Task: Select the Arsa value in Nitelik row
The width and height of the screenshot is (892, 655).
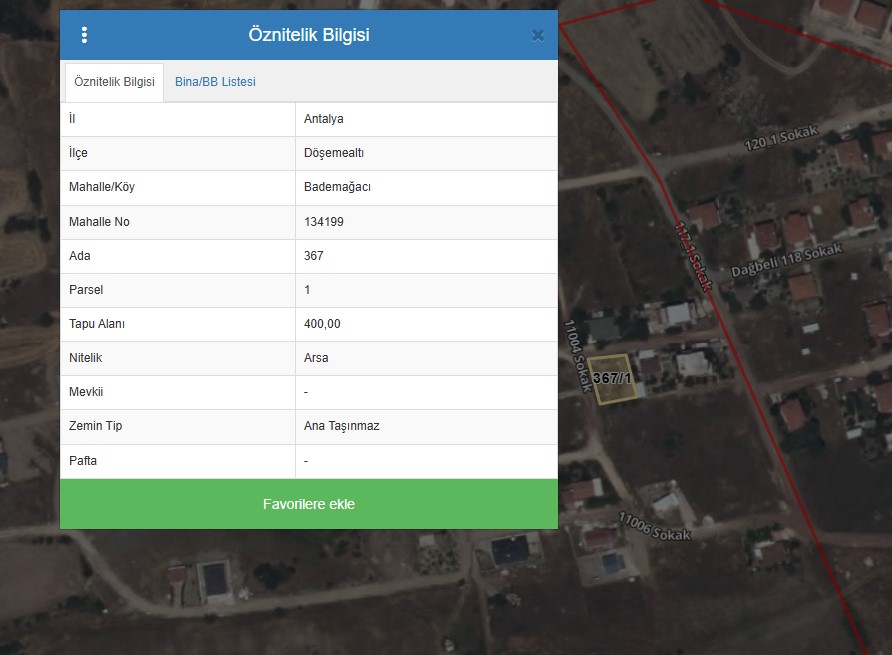Action: tap(316, 358)
